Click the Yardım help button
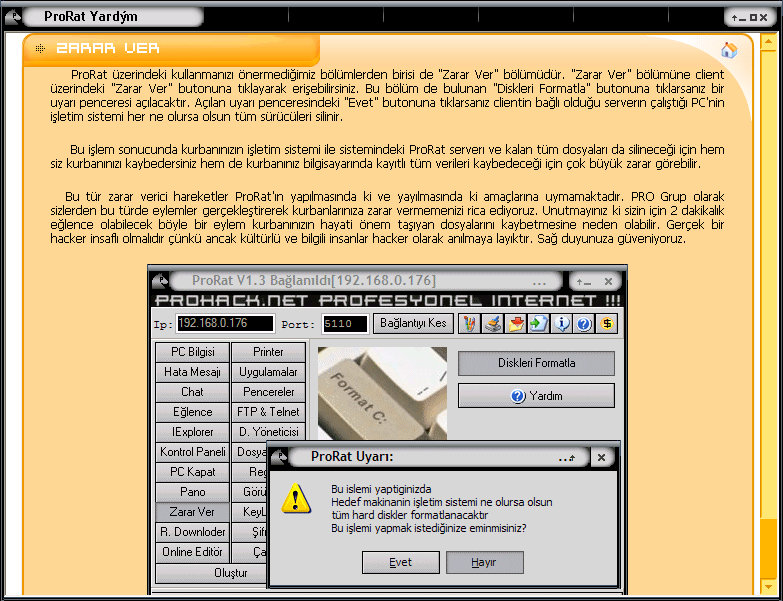 (x=536, y=396)
